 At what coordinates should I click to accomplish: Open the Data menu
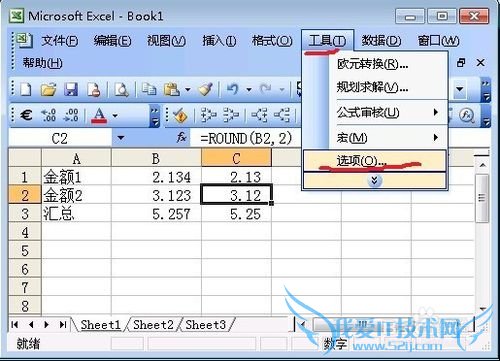(x=381, y=41)
